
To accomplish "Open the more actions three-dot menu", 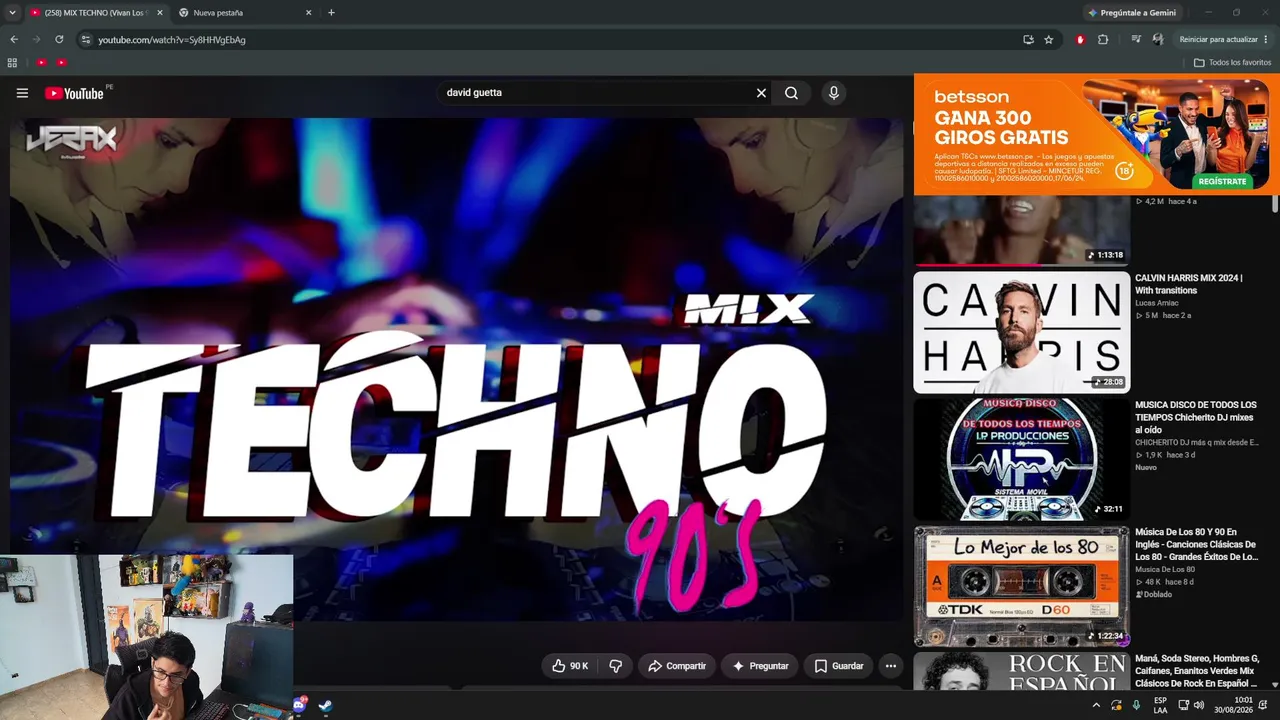I will 890,666.
